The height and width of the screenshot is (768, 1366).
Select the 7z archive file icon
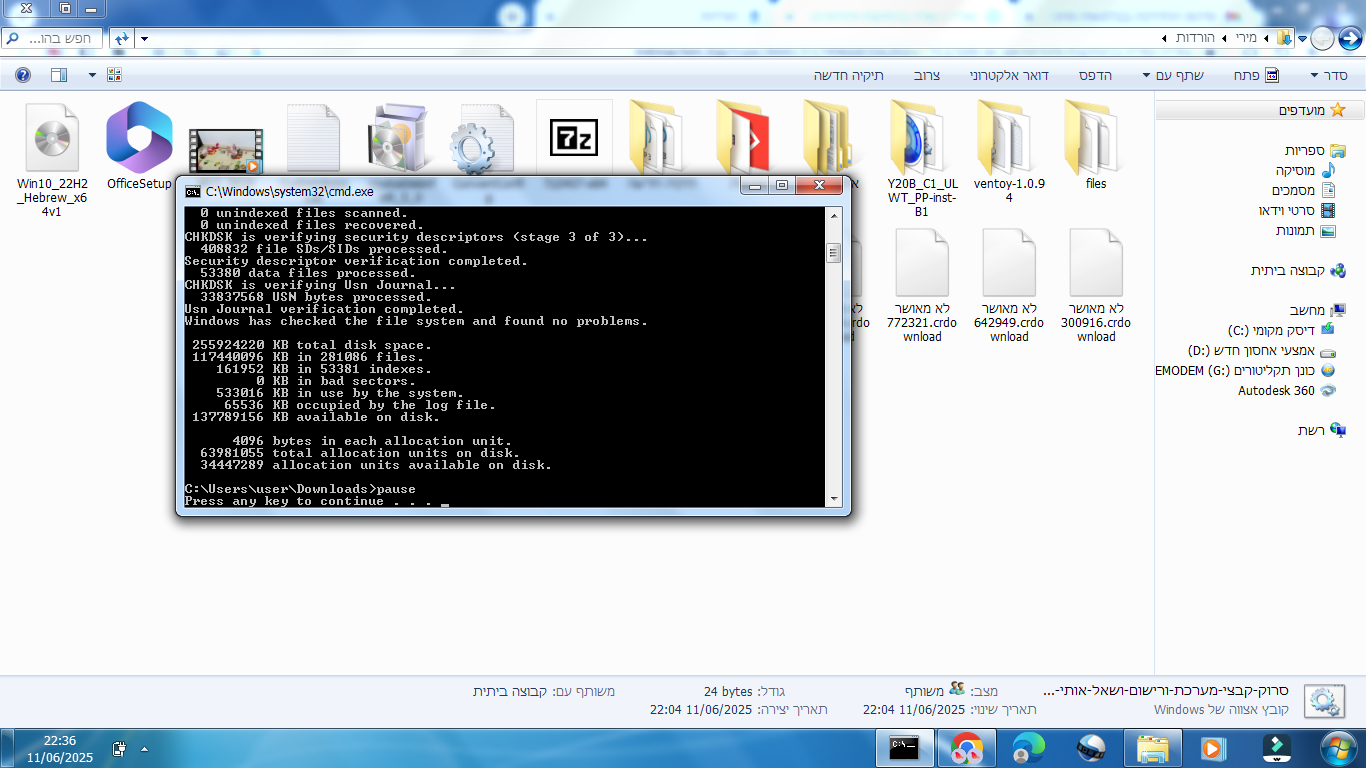coord(574,138)
